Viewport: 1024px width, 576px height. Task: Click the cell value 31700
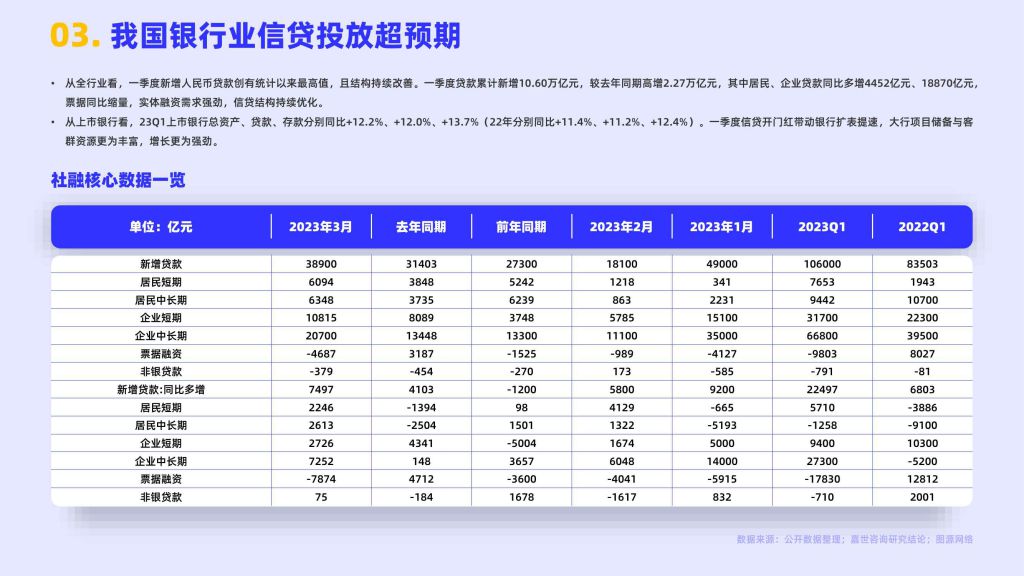coord(822,317)
